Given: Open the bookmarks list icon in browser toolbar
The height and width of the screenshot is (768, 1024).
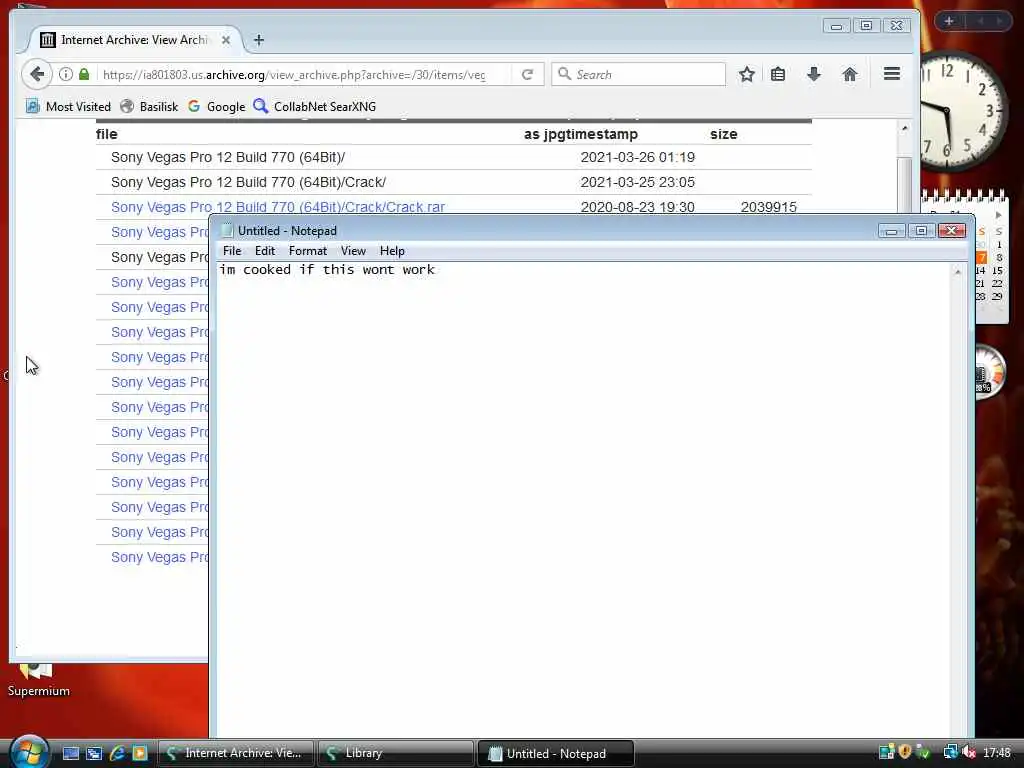Looking at the screenshot, I should 778,74.
